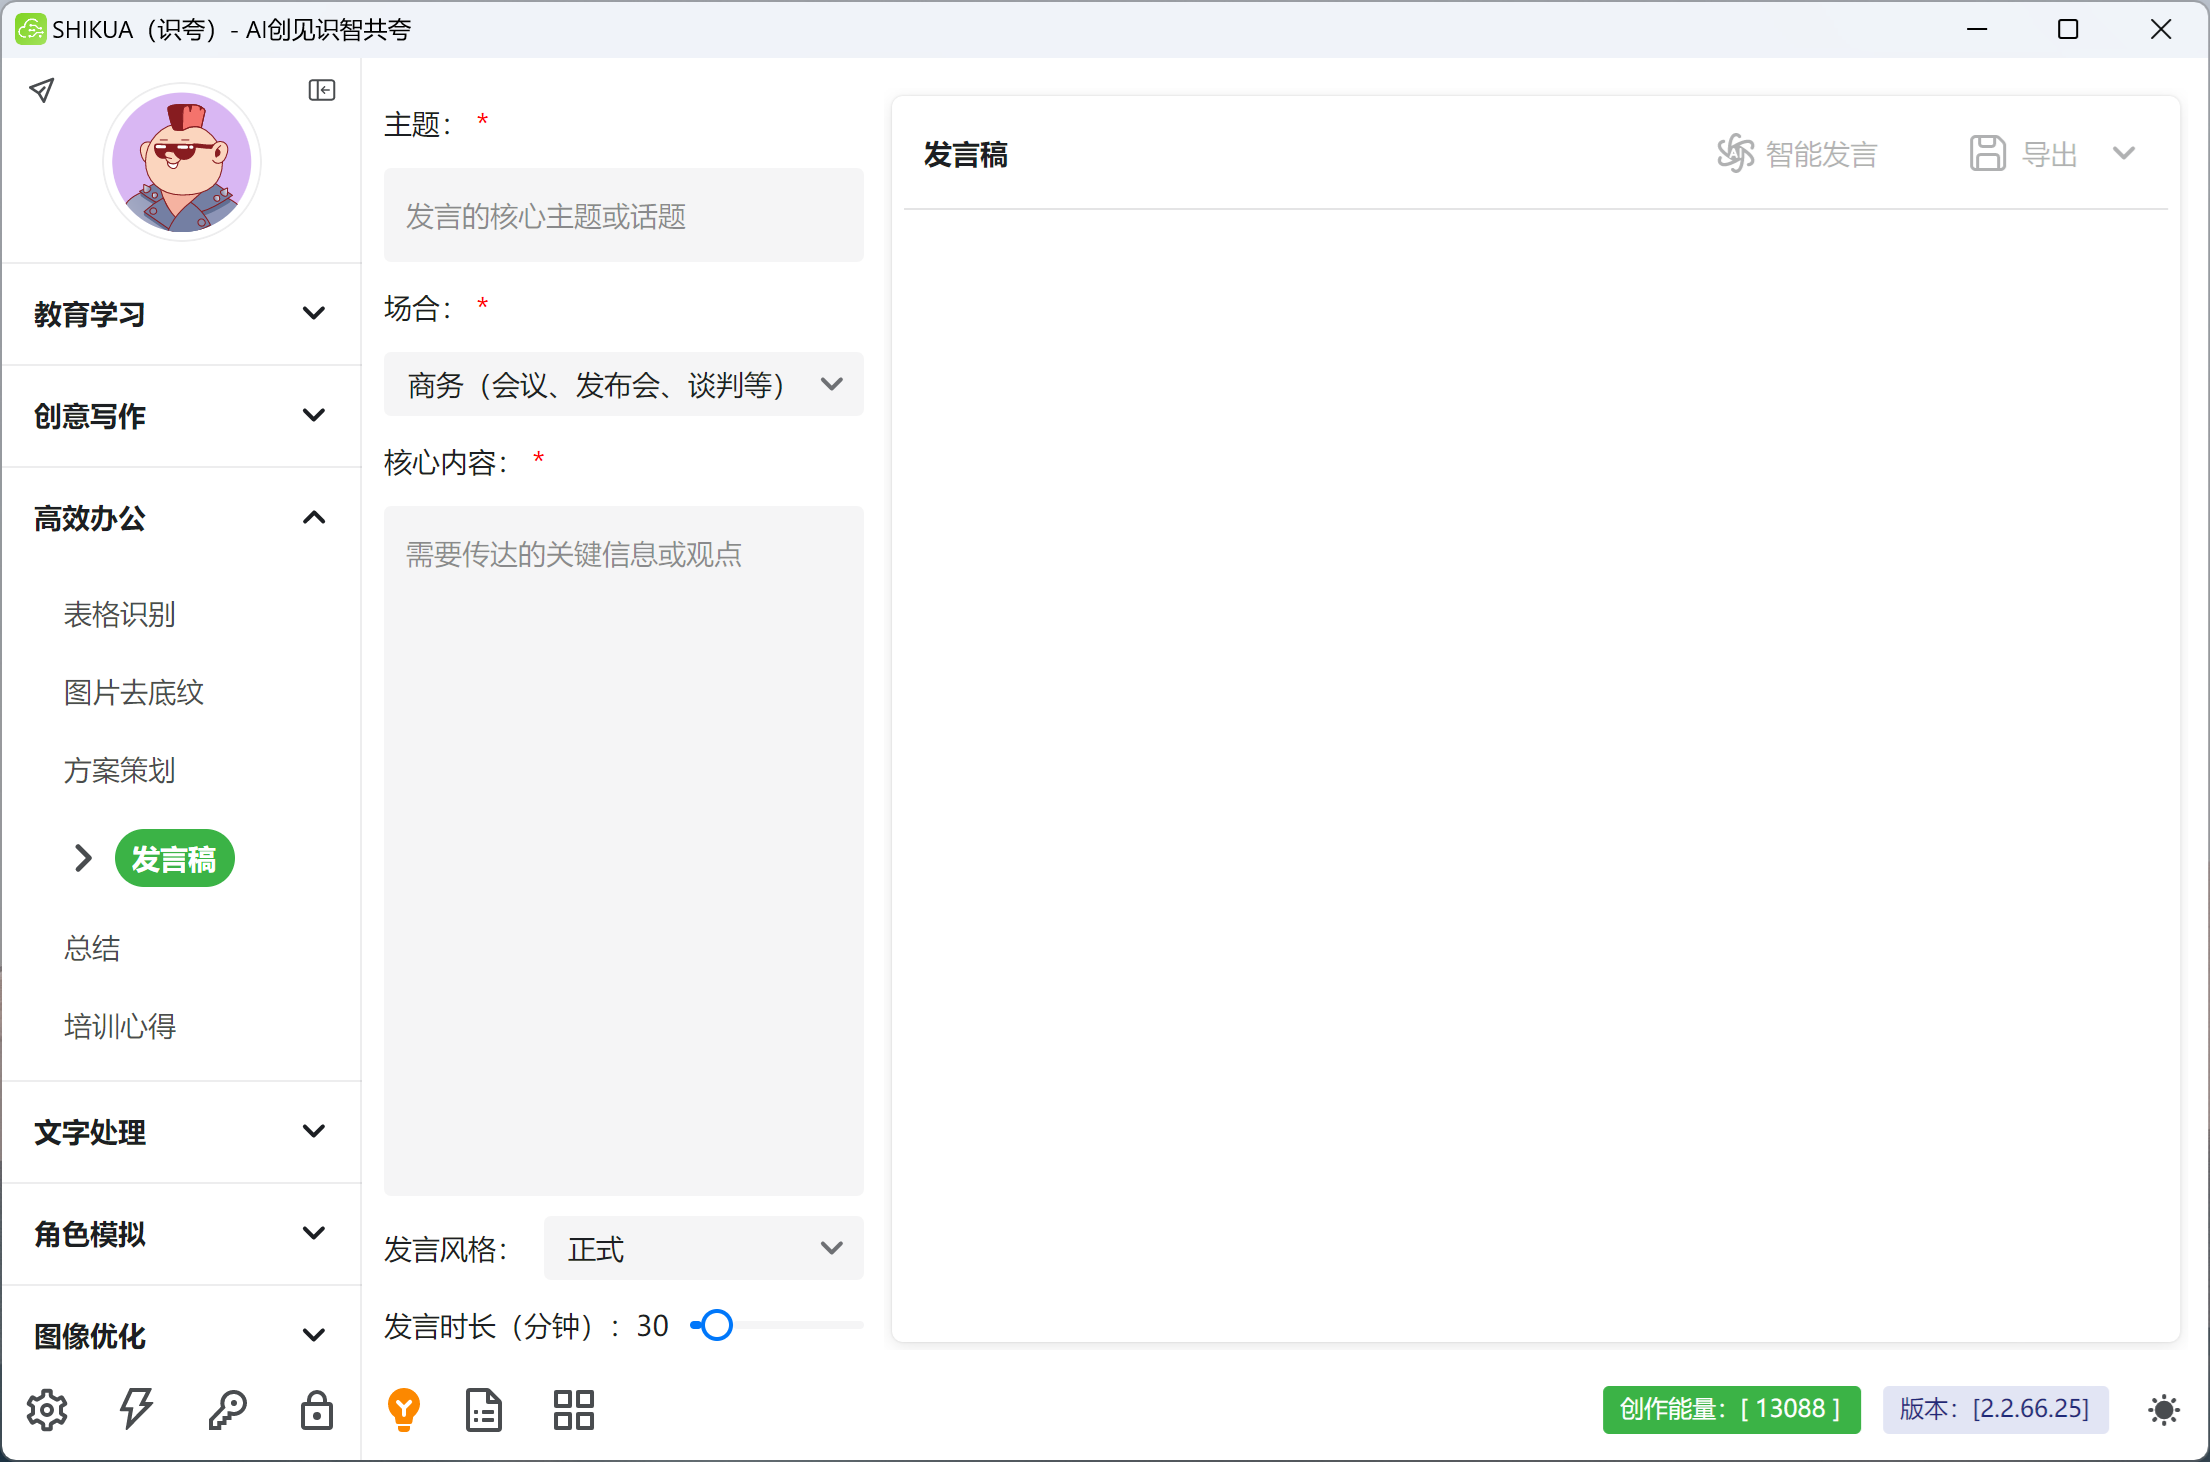The height and width of the screenshot is (1462, 2210).
Task: Open the 图片去底纹 tool
Action: 134,692
